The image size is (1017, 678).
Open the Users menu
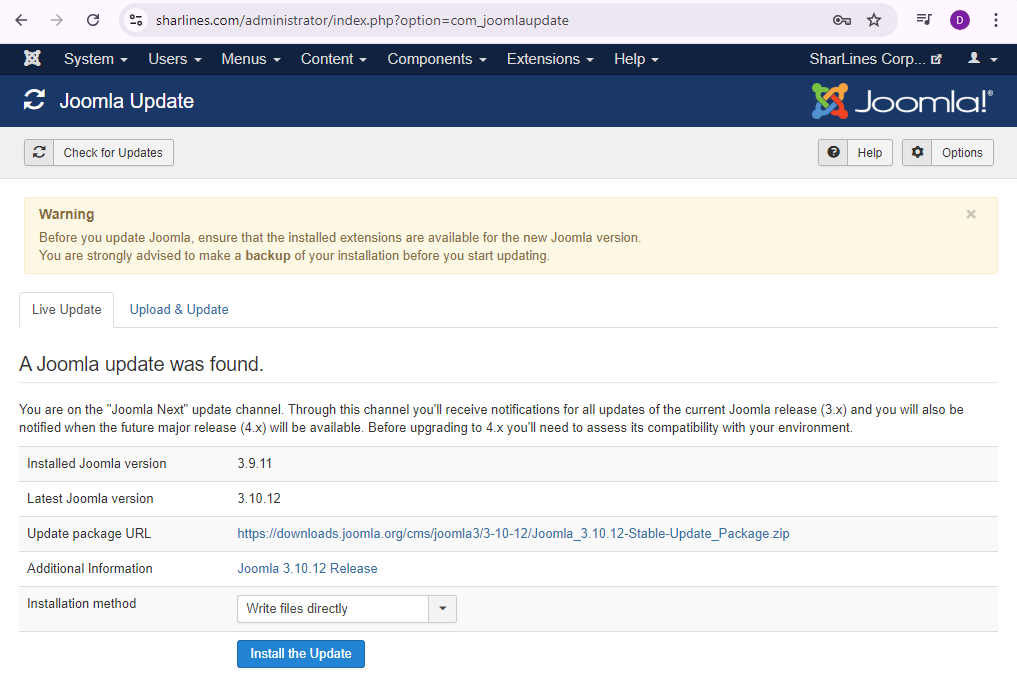point(174,59)
